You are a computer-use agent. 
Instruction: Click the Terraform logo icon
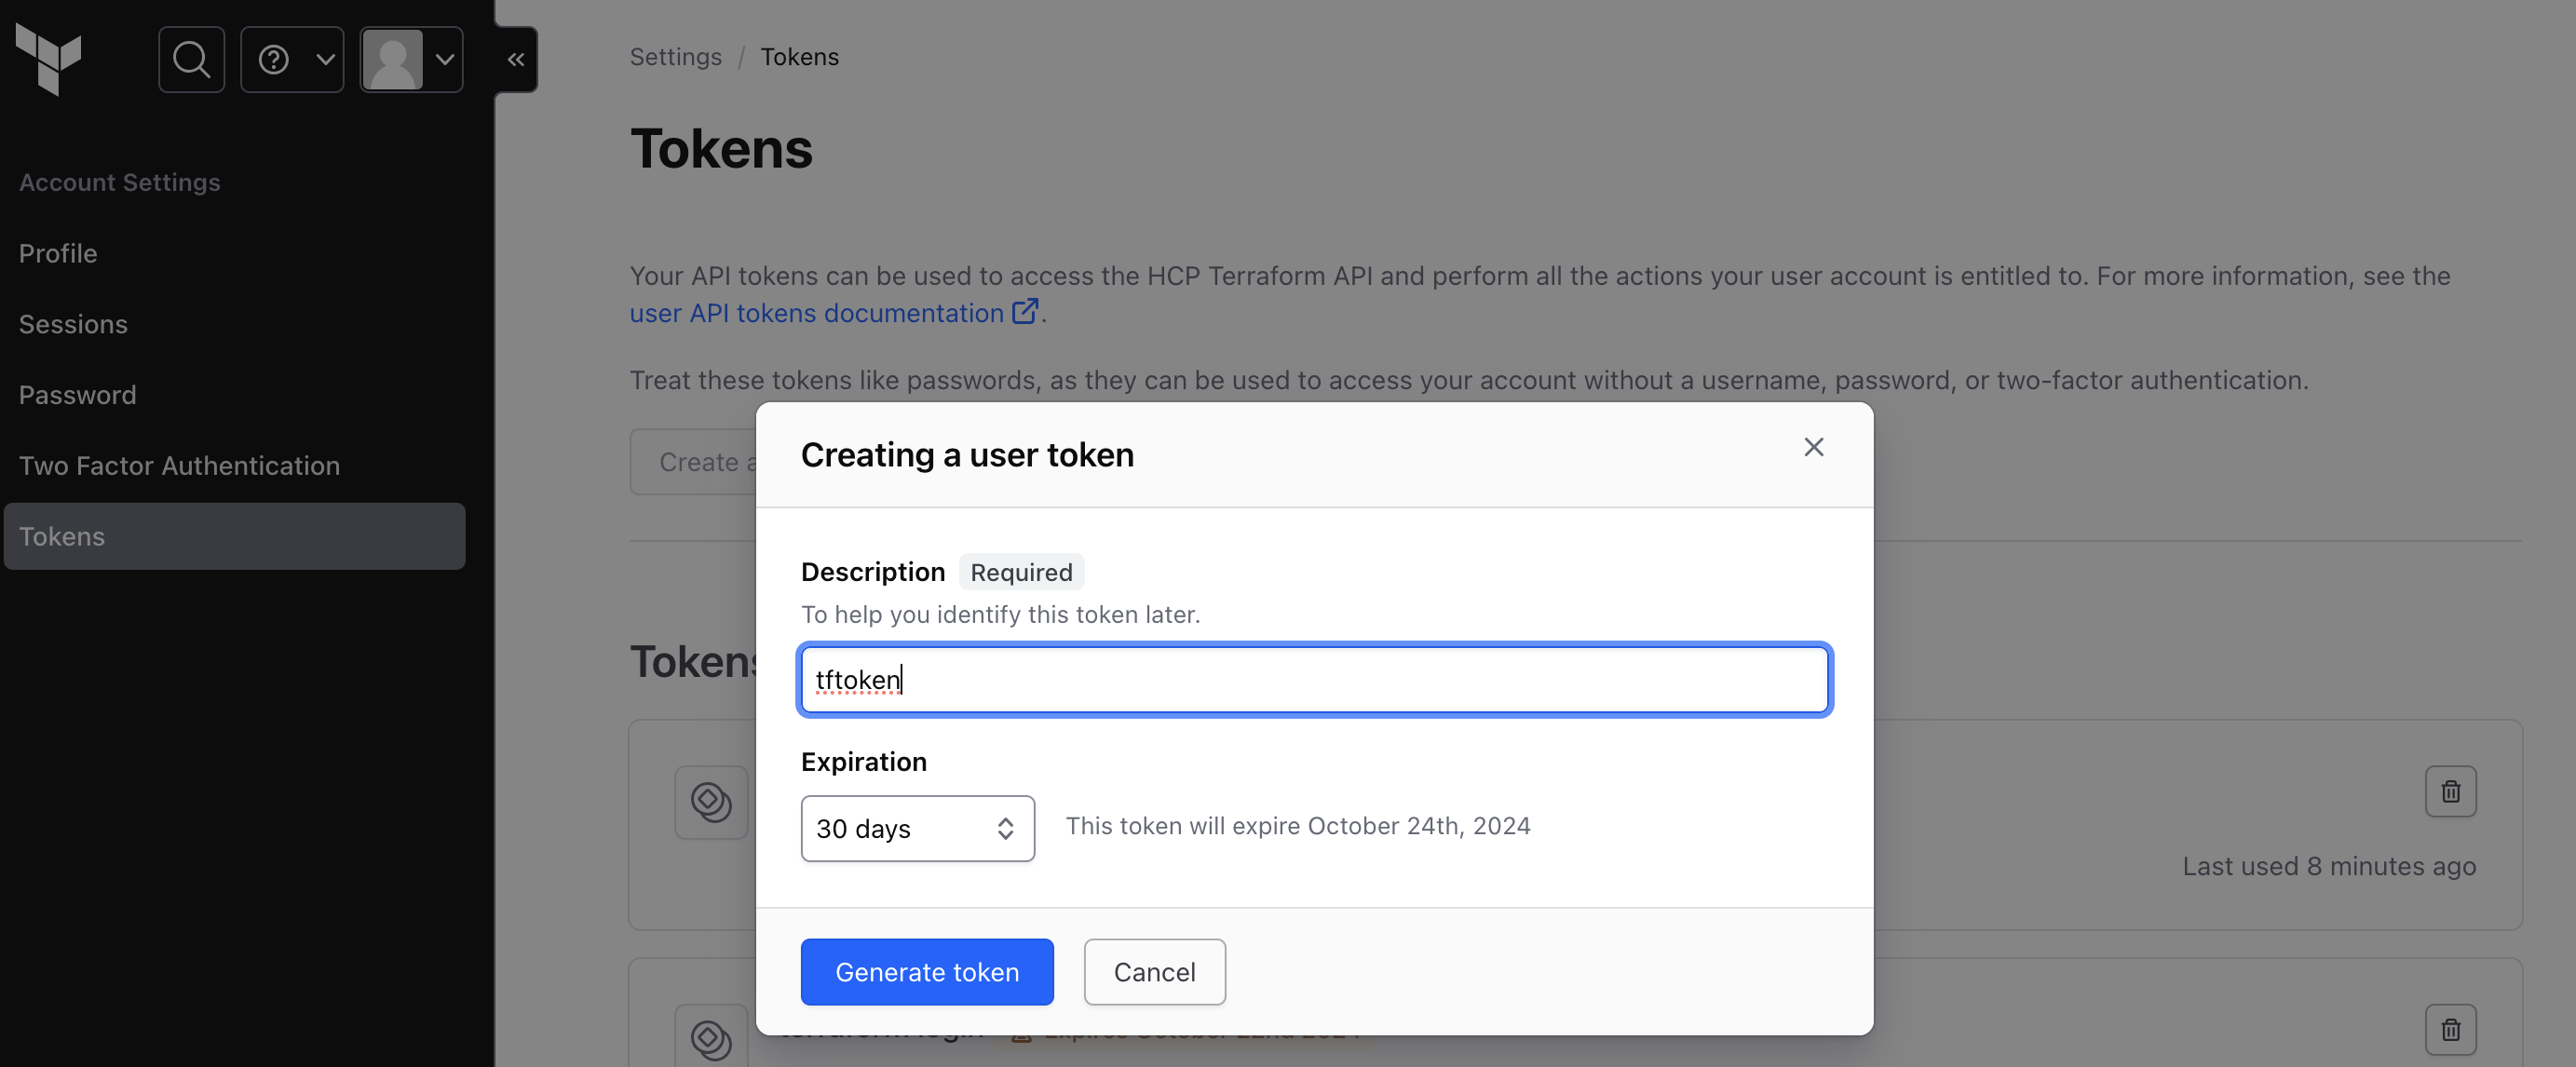[x=48, y=59]
